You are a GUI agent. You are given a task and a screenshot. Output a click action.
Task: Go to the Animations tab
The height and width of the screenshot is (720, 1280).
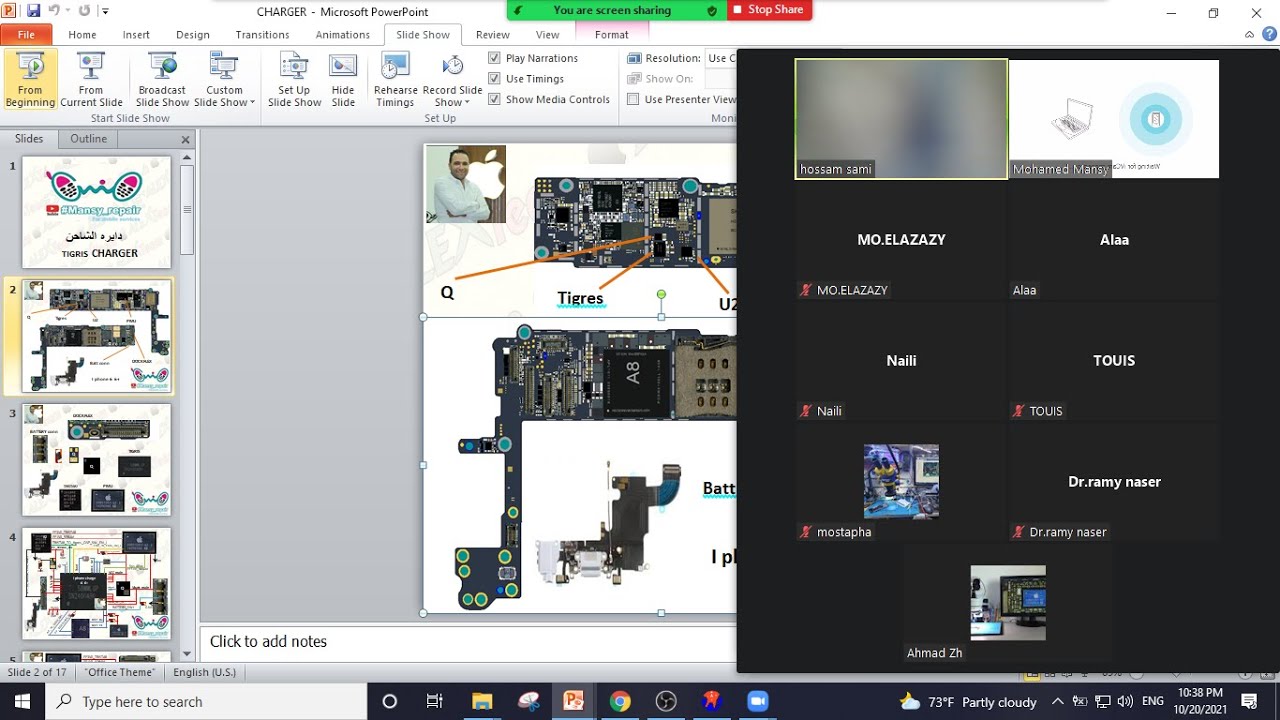(342, 35)
